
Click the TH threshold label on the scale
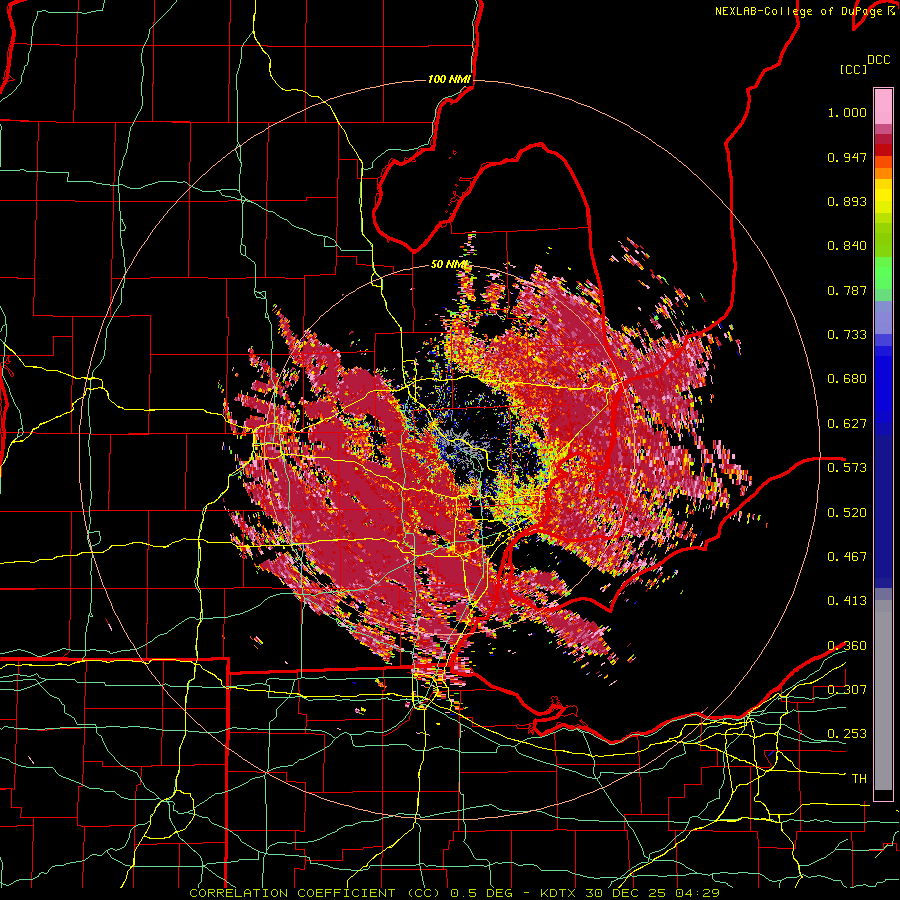tap(859, 779)
